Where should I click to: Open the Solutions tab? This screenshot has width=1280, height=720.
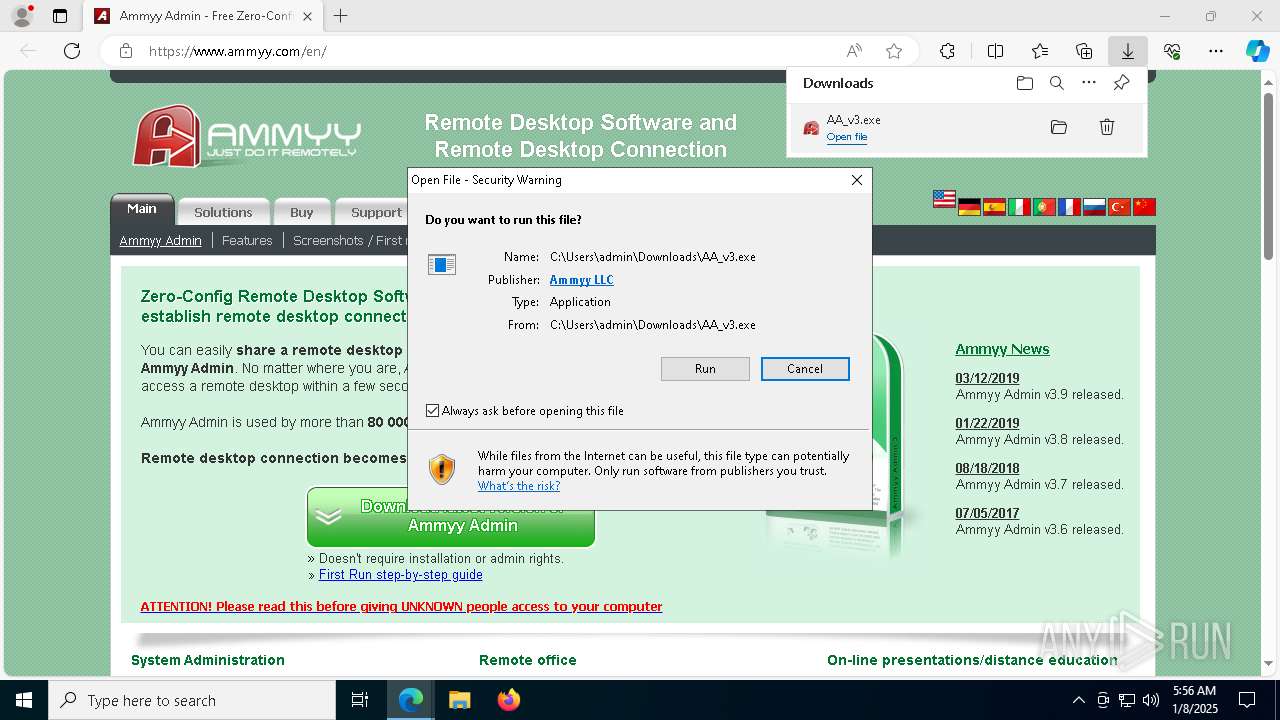coord(223,212)
